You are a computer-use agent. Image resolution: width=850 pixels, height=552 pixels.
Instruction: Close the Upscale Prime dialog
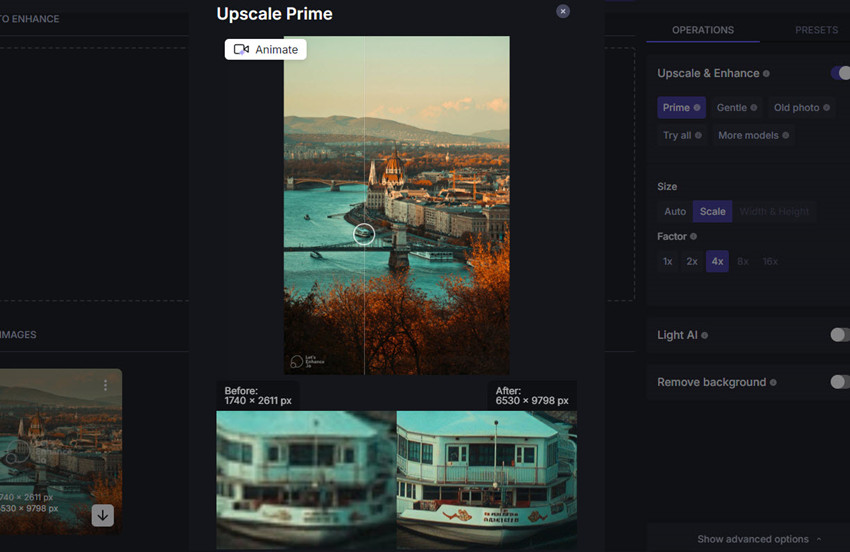[x=563, y=11]
